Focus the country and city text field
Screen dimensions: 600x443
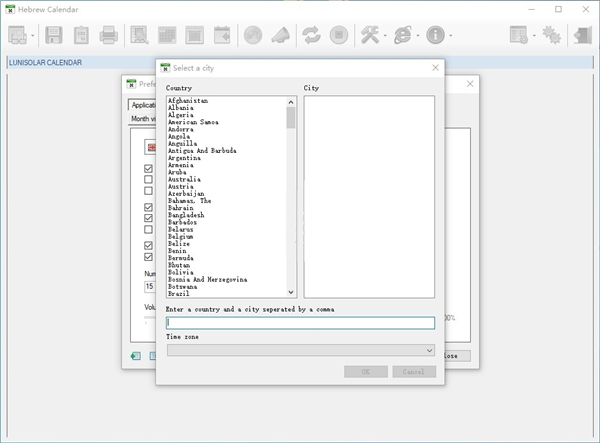[x=300, y=323]
